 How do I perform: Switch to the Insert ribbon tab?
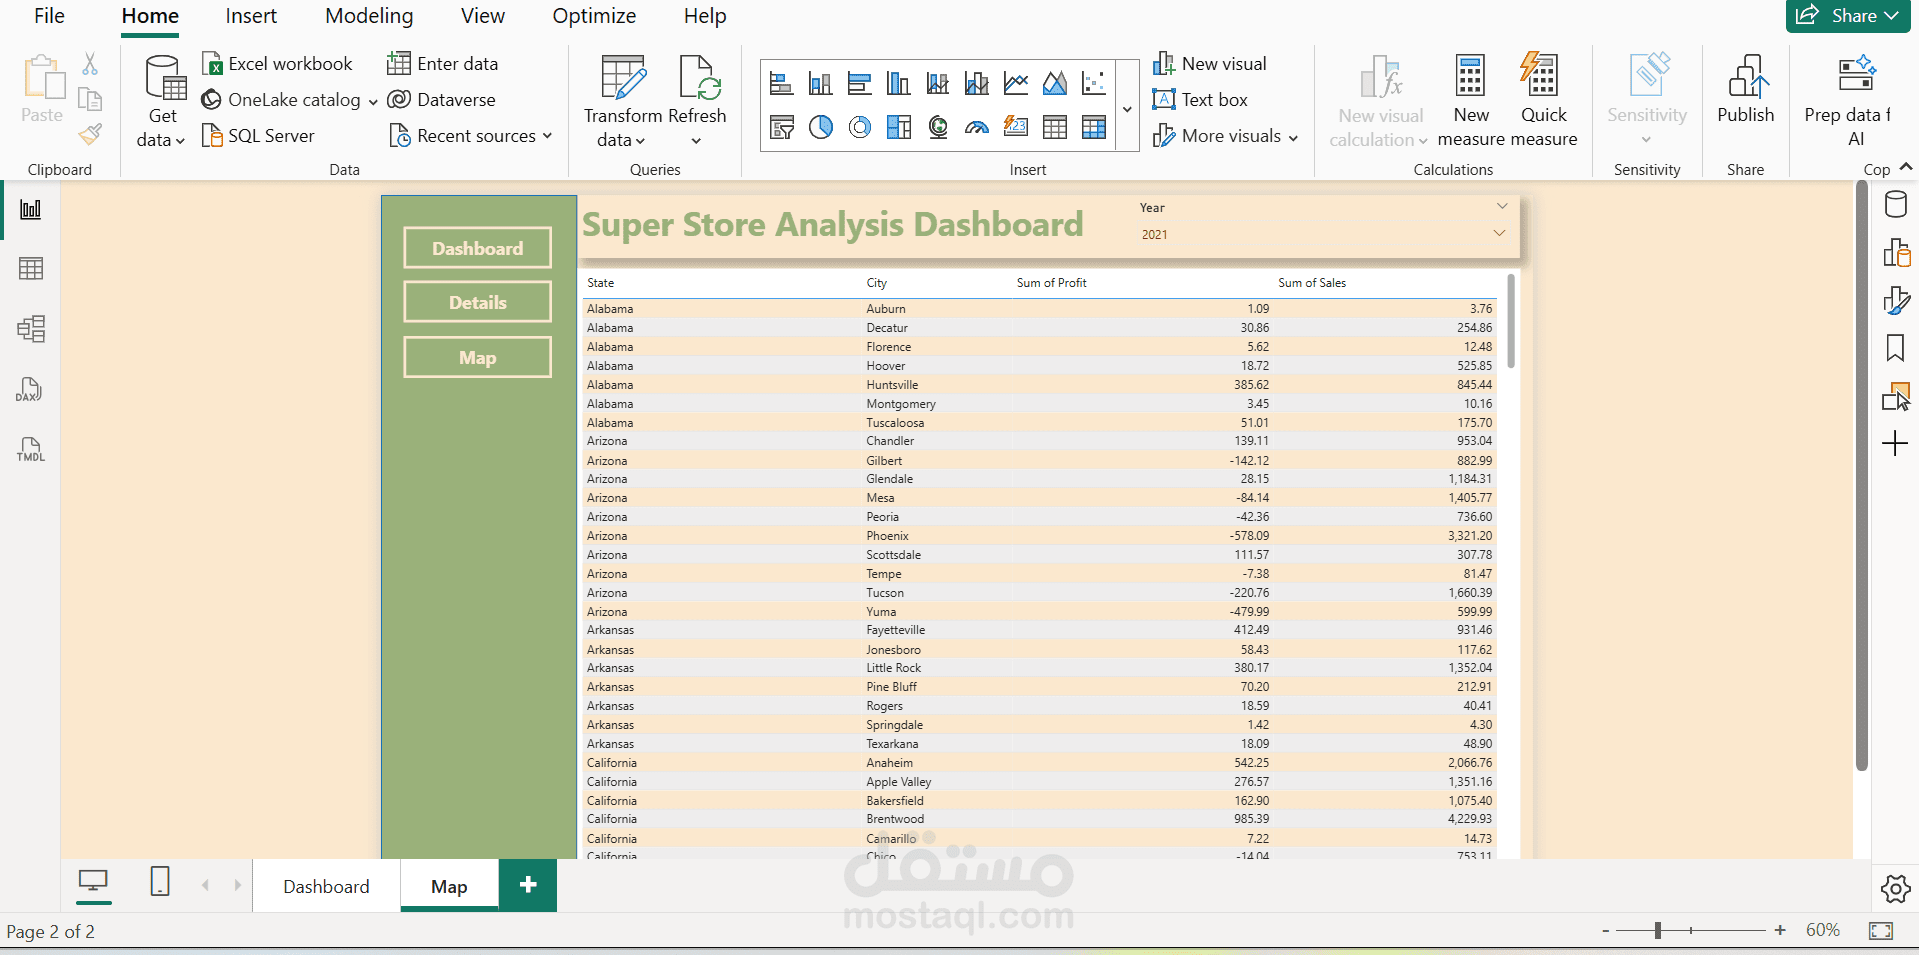[251, 16]
